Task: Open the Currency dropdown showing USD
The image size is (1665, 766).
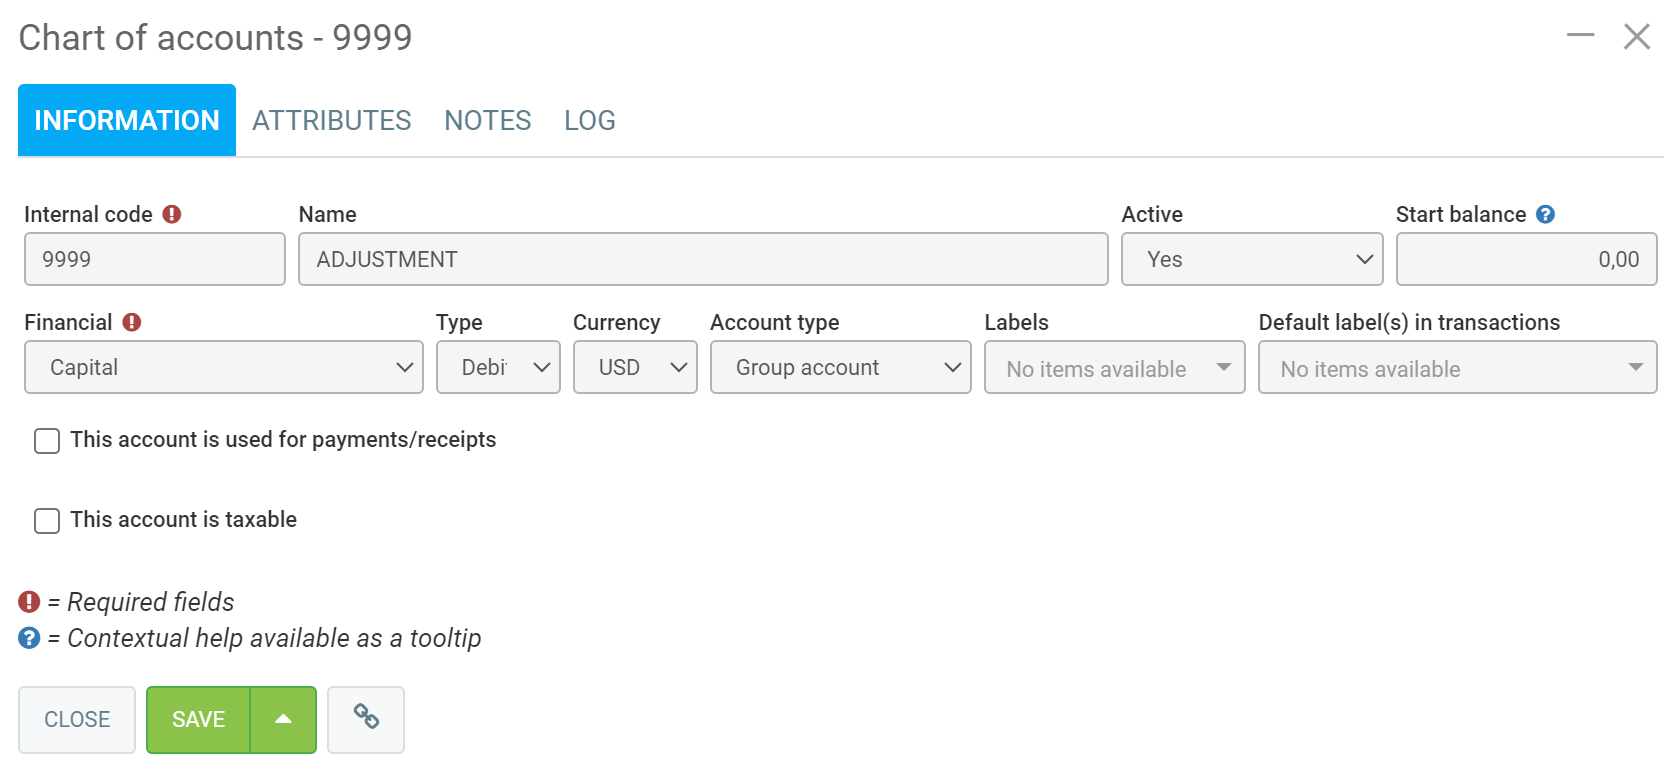Action: point(634,367)
